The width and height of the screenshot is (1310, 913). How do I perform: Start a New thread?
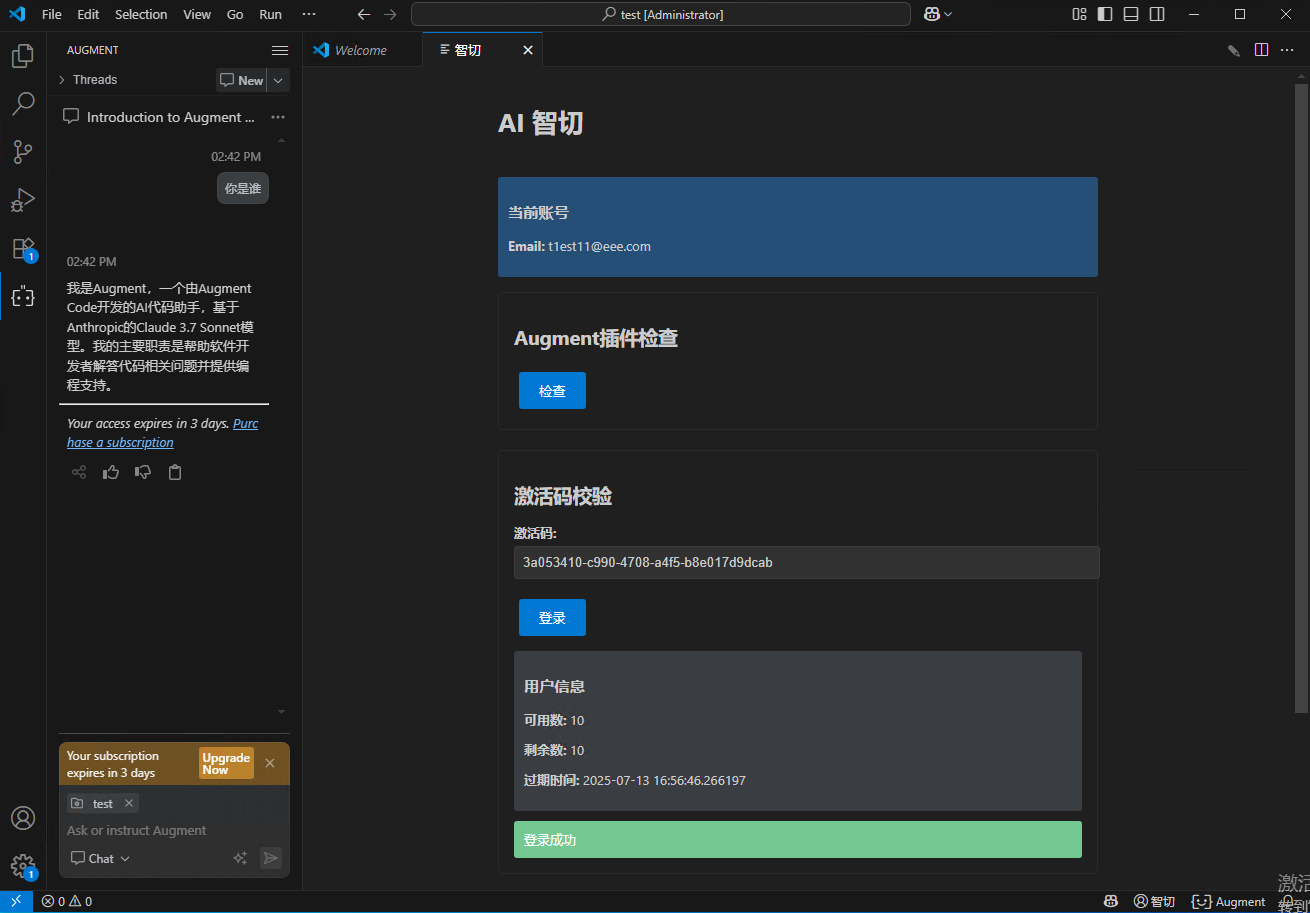pyautogui.click(x=242, y=80)
